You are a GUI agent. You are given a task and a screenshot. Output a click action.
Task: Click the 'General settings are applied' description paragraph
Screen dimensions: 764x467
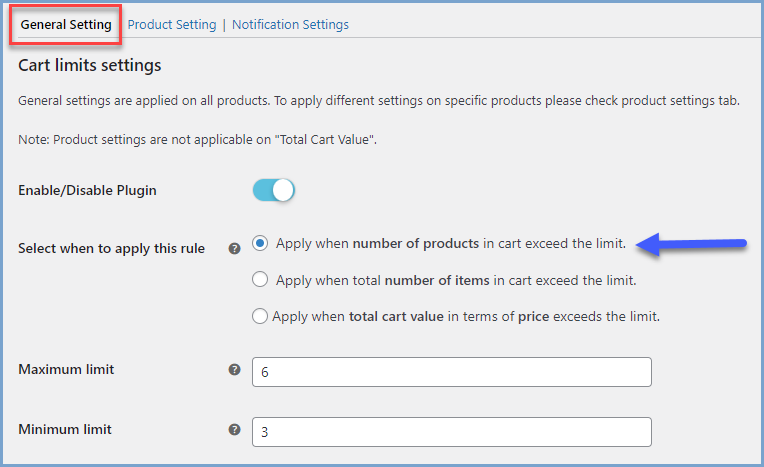coord(379,102)
